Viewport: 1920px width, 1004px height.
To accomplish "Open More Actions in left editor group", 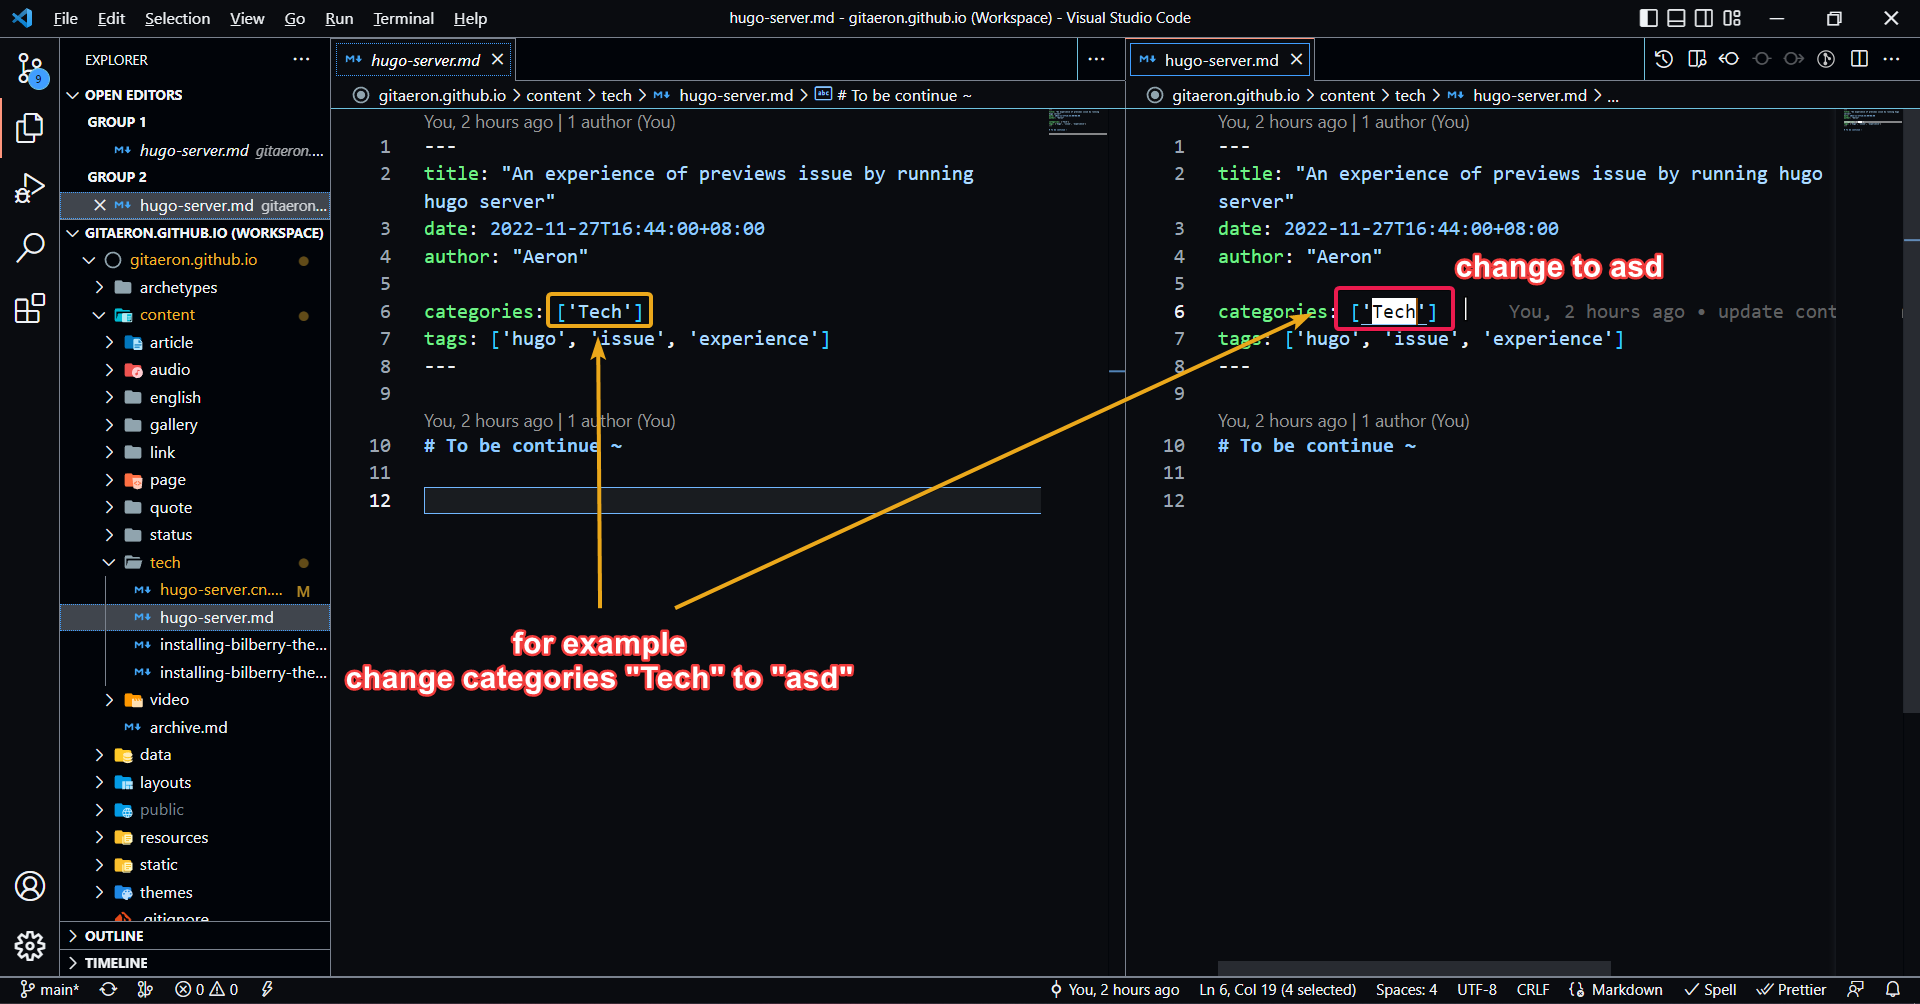I will coord(1097,59).
